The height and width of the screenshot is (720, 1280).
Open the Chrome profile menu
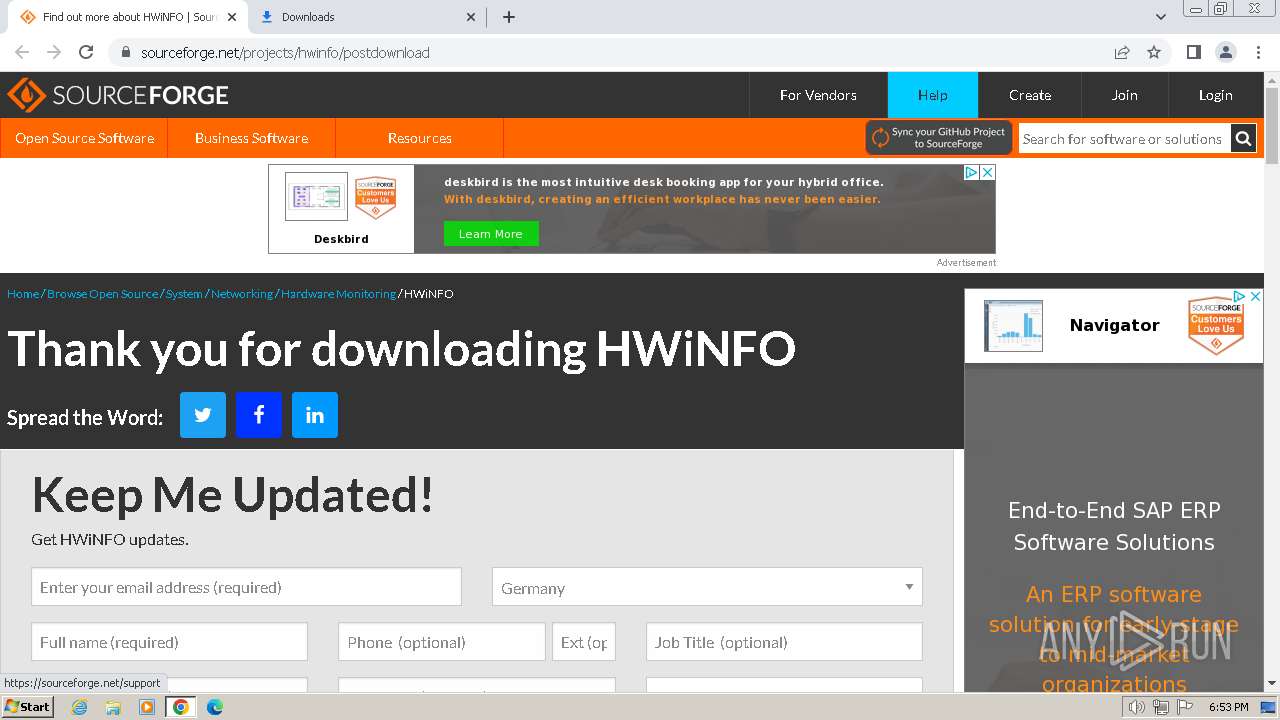click(x=1225, y=52)
